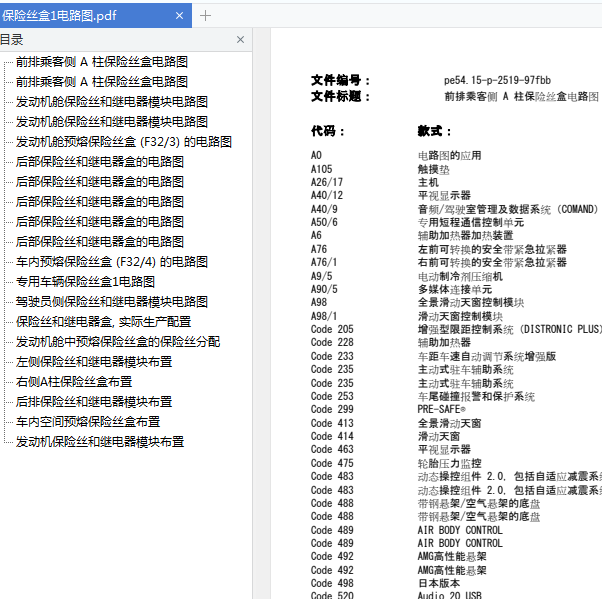This screenshot has width=602, height=599.
Task: Click 多媒体连接单元 text
Action: point(455,290)
